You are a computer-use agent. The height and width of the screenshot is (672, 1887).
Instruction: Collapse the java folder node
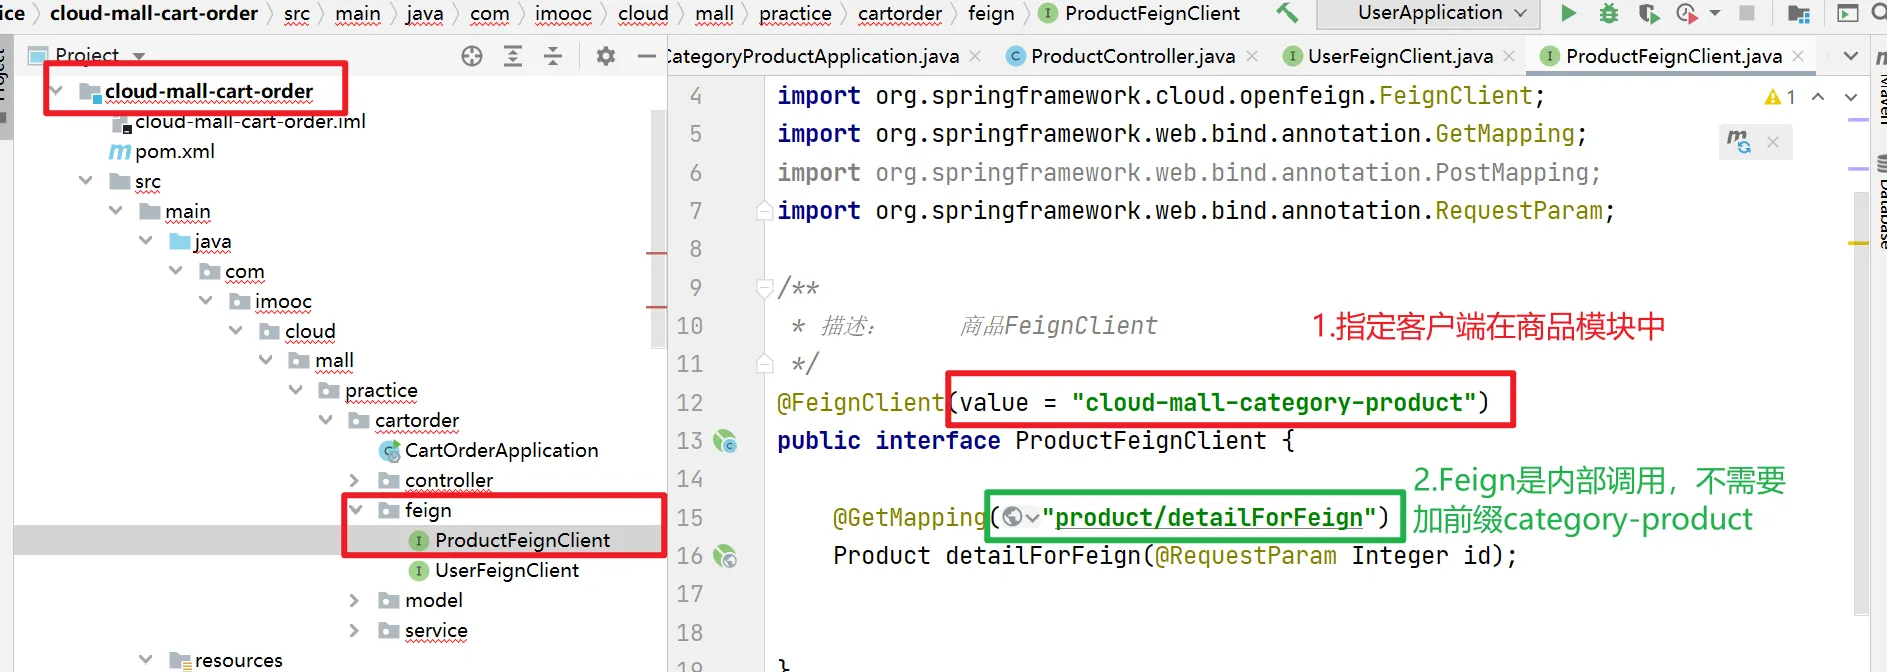[x=146, y=241]
